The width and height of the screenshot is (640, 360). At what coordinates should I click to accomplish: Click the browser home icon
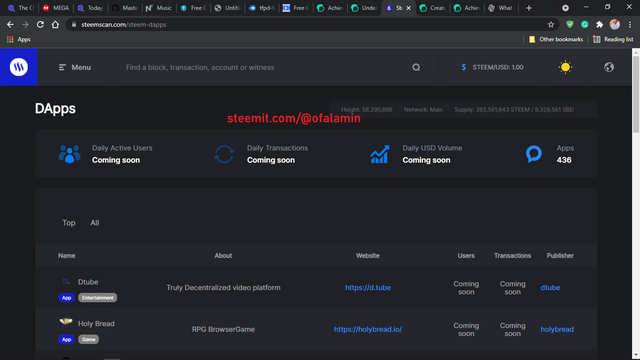coord(55,24)
